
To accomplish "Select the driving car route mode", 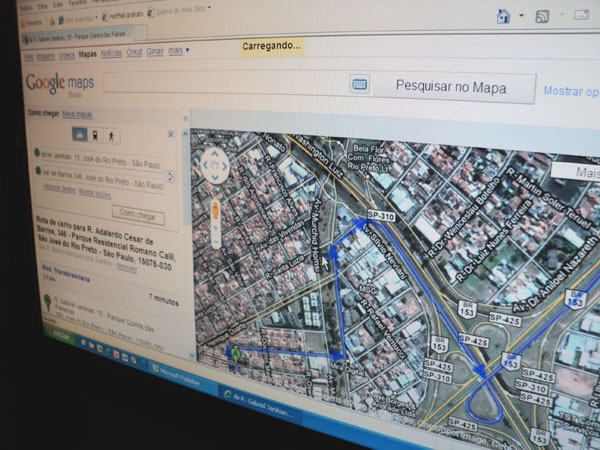I will (x=80, y=134).
